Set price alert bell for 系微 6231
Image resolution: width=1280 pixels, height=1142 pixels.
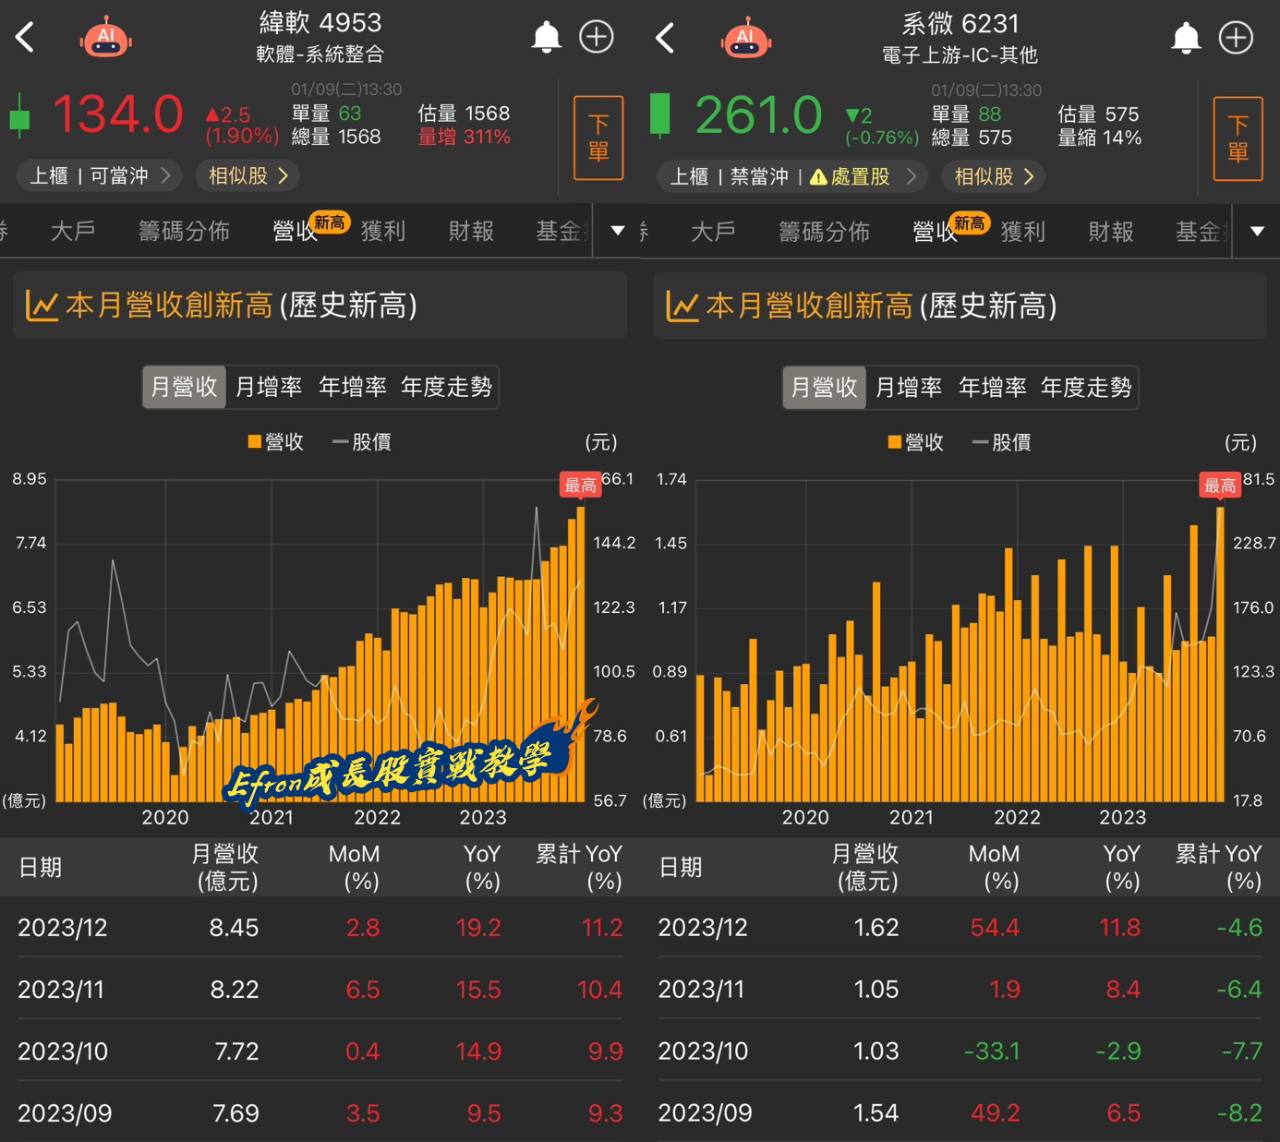(x=1186, y=38)
